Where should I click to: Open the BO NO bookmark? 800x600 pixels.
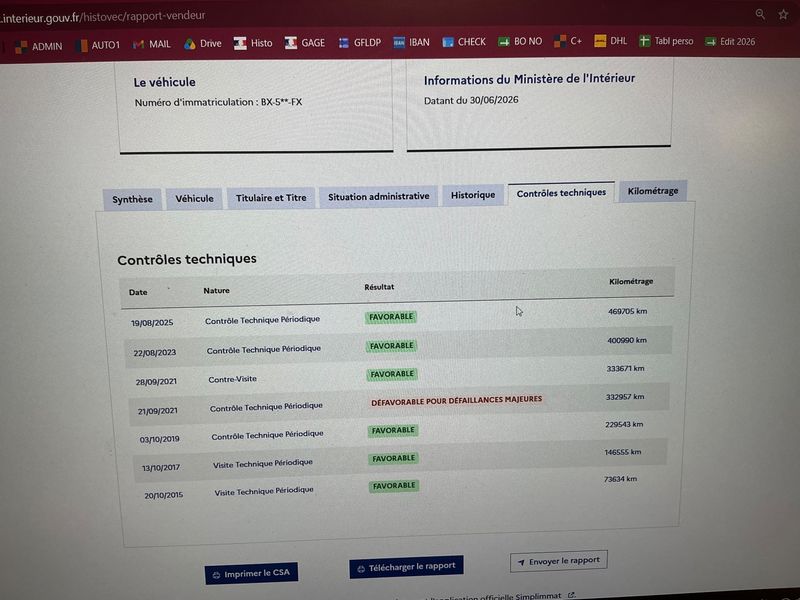pyautogui.click(x=520, y=41)
